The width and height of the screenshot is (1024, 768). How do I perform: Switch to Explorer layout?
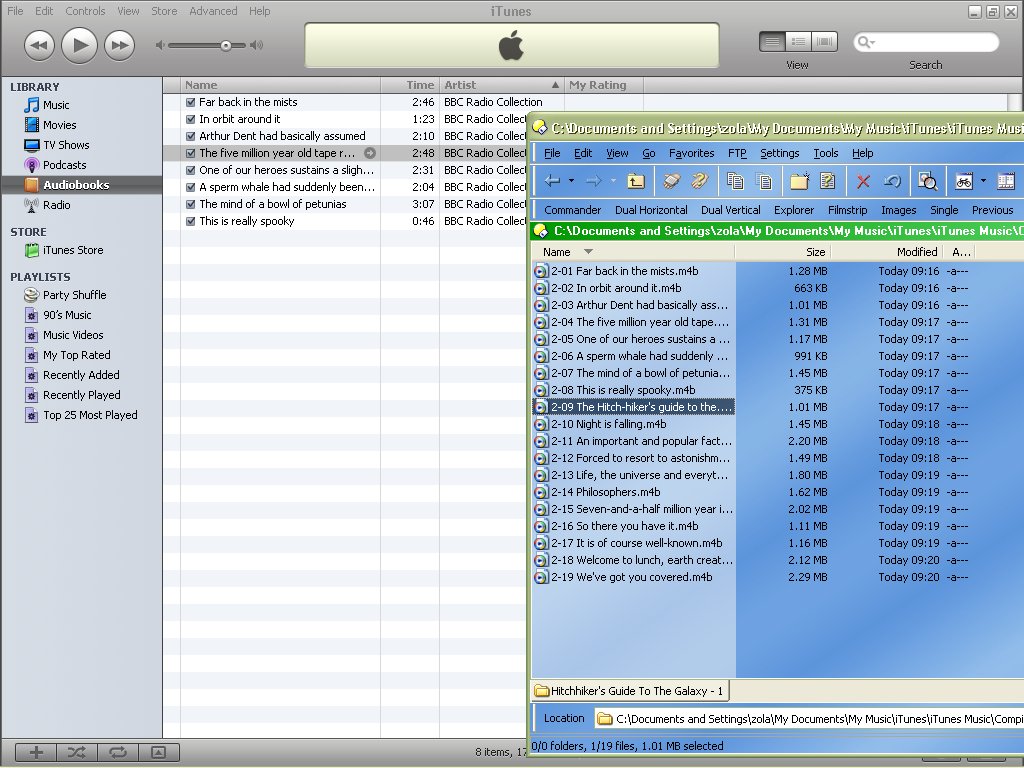click(x=793, y=210)
